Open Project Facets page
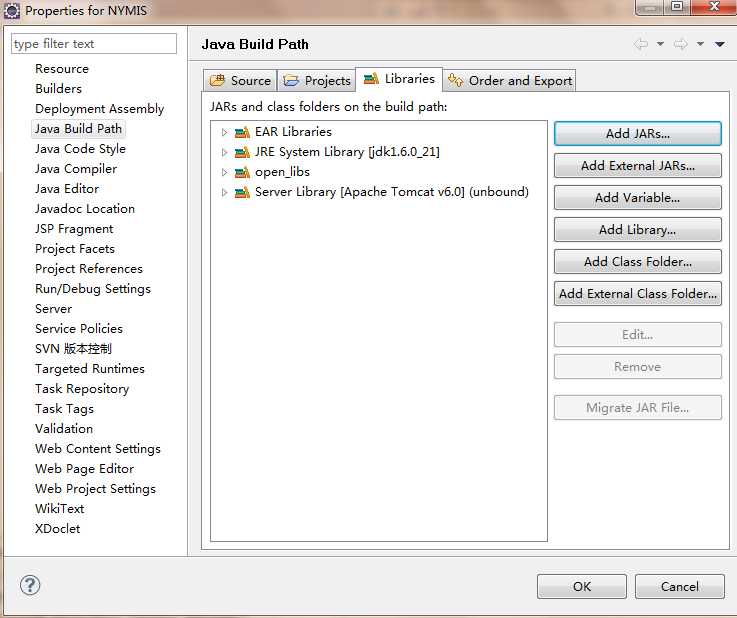This screenshot has width=737, height=618. point(75,249)
